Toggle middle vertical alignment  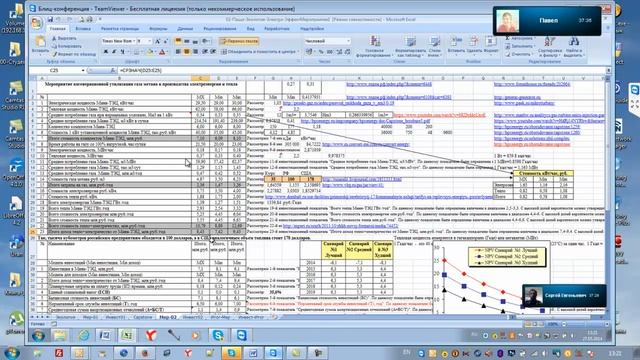point(187,41)
